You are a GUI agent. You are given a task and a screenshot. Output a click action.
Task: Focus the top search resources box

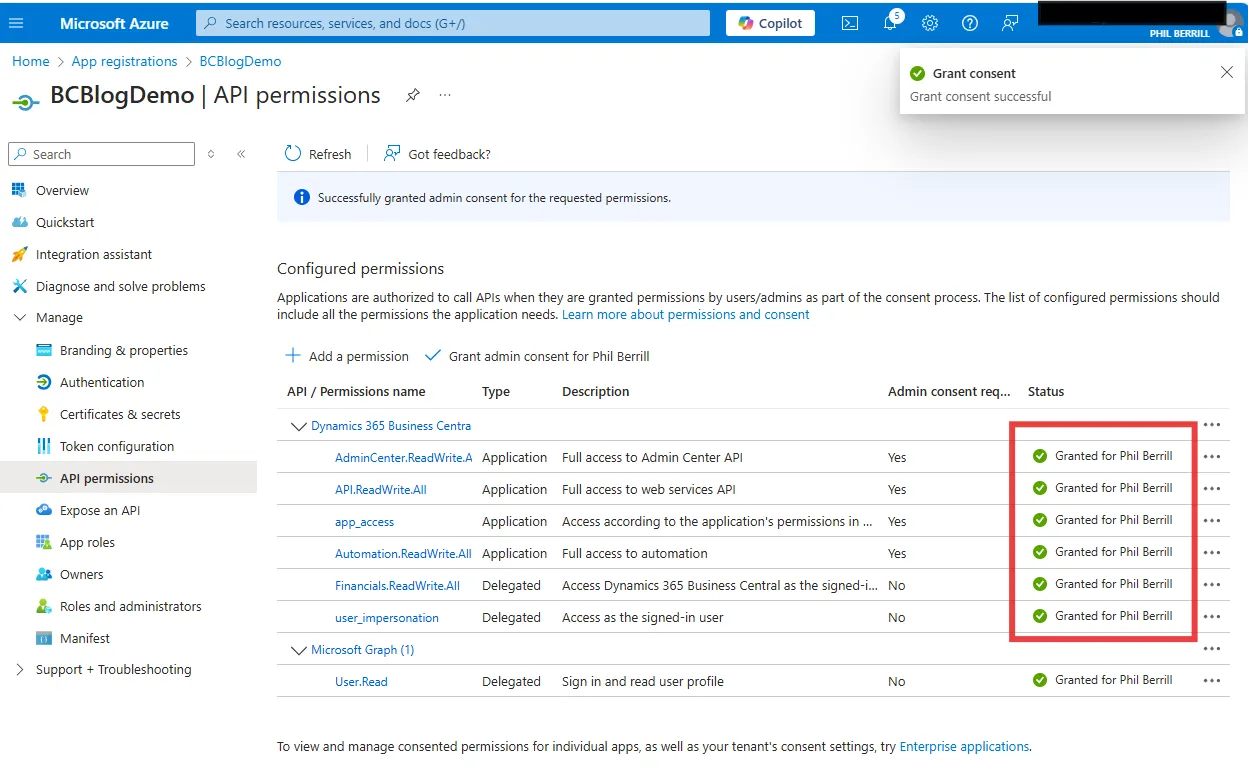click(453, 23)
